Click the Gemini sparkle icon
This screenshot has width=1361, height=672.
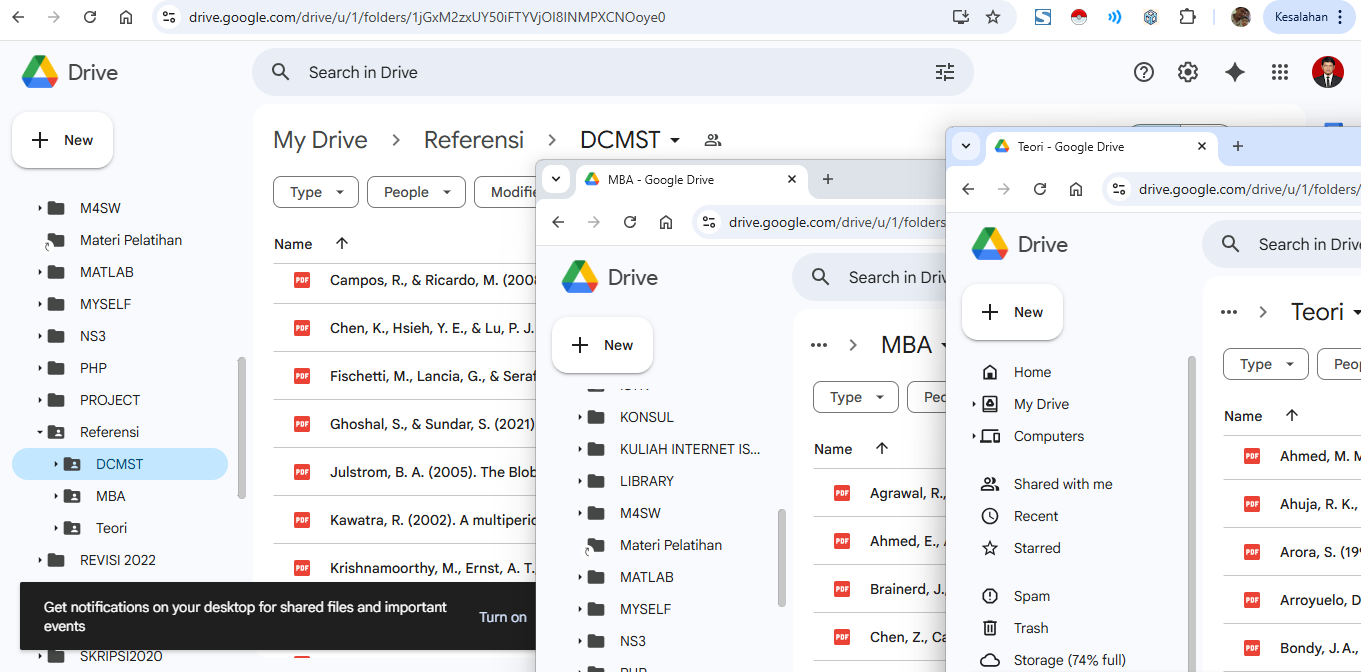pos(1235,72)
